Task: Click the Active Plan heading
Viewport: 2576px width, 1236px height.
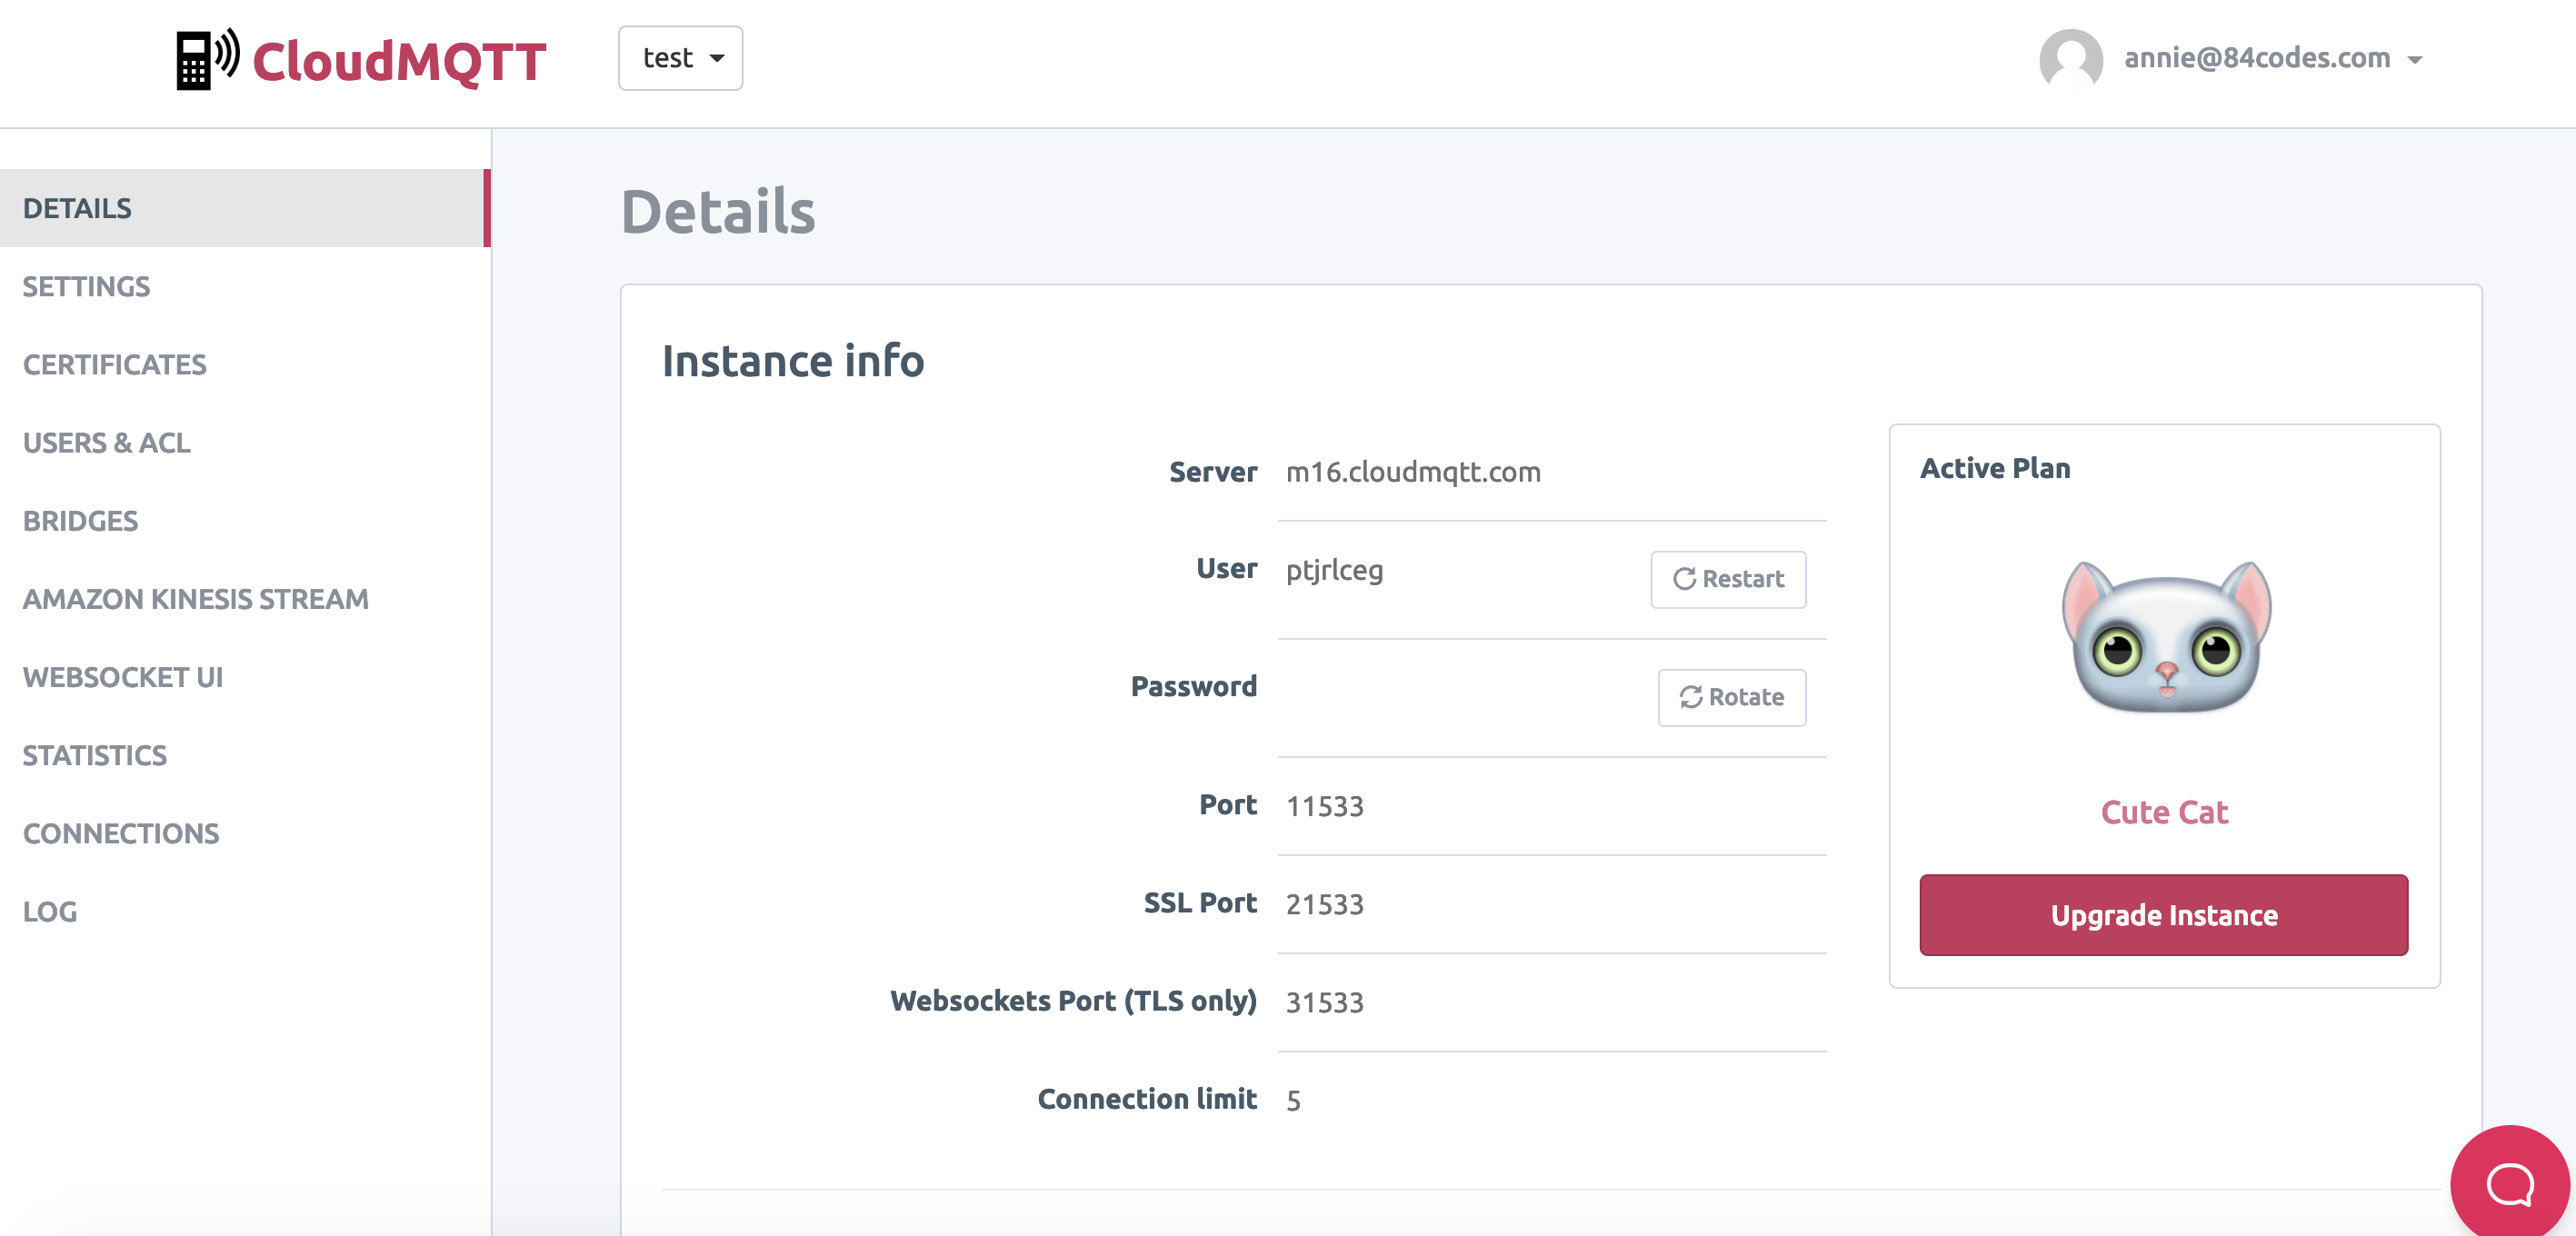Action: point(1995,468)
